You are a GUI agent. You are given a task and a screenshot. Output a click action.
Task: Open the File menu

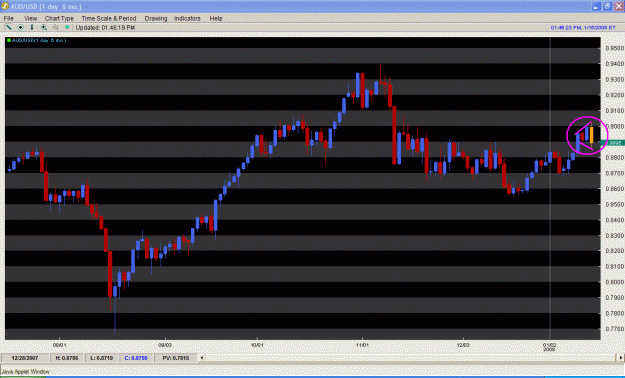pyautogui.click(x=8, y=18)
